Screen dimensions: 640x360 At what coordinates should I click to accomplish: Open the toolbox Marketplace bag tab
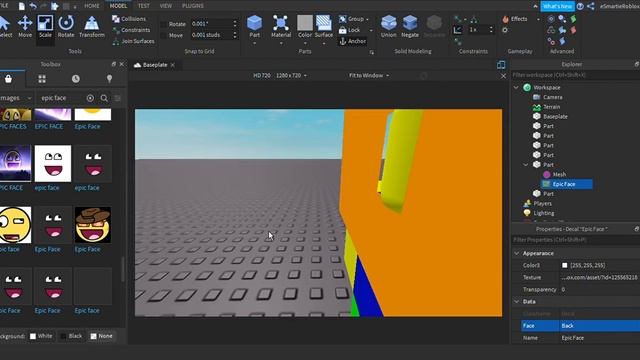(8, 79)
